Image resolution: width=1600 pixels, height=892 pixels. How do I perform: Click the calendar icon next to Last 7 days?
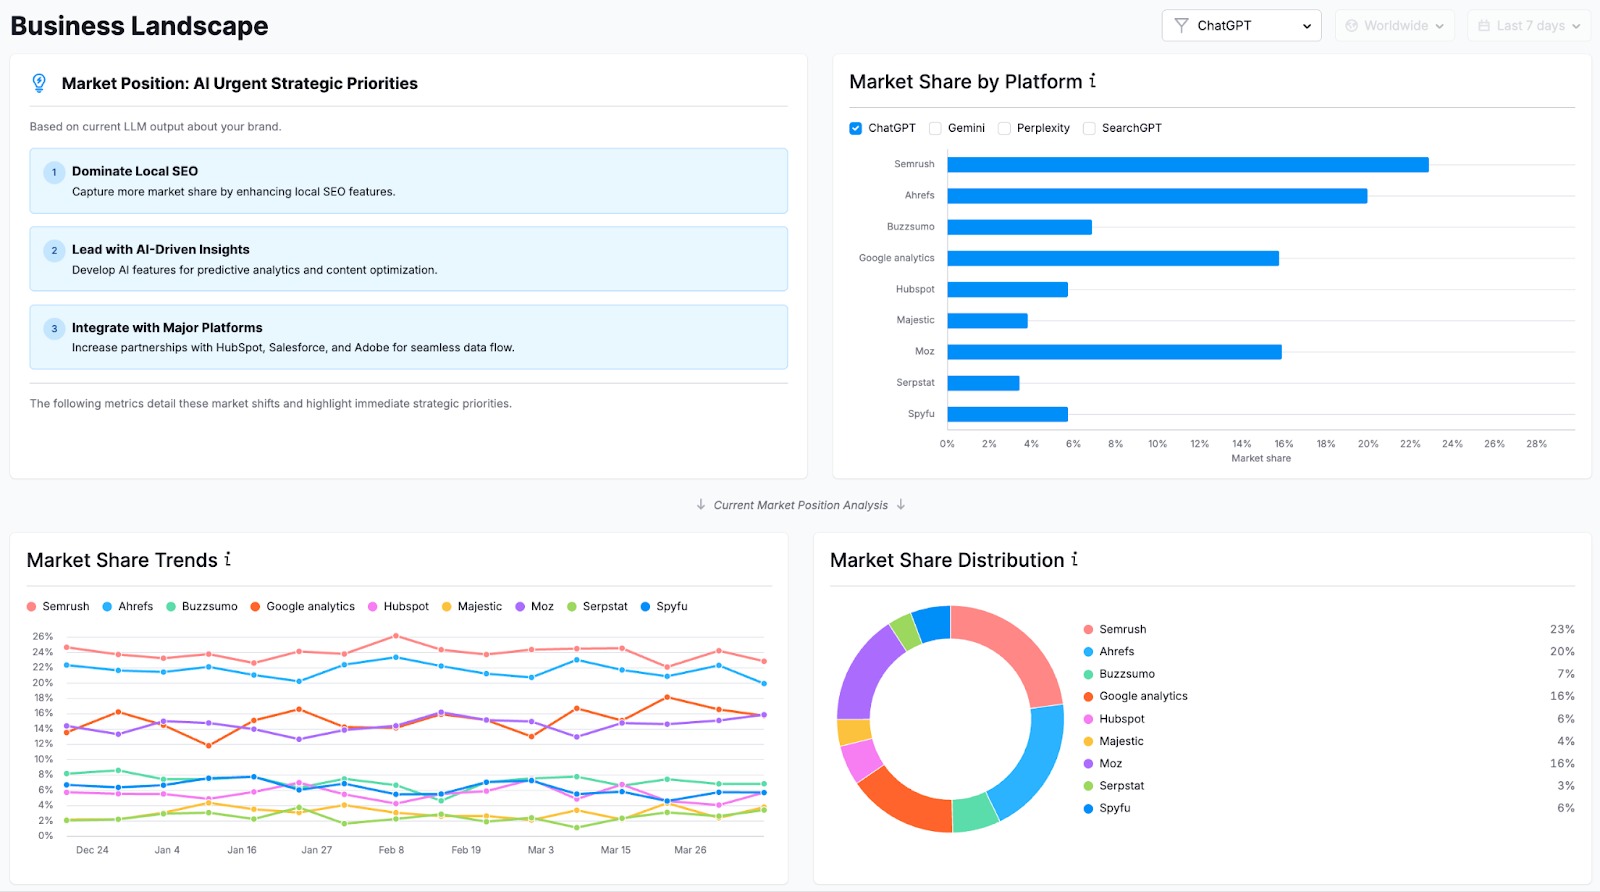click(1484, 26)
